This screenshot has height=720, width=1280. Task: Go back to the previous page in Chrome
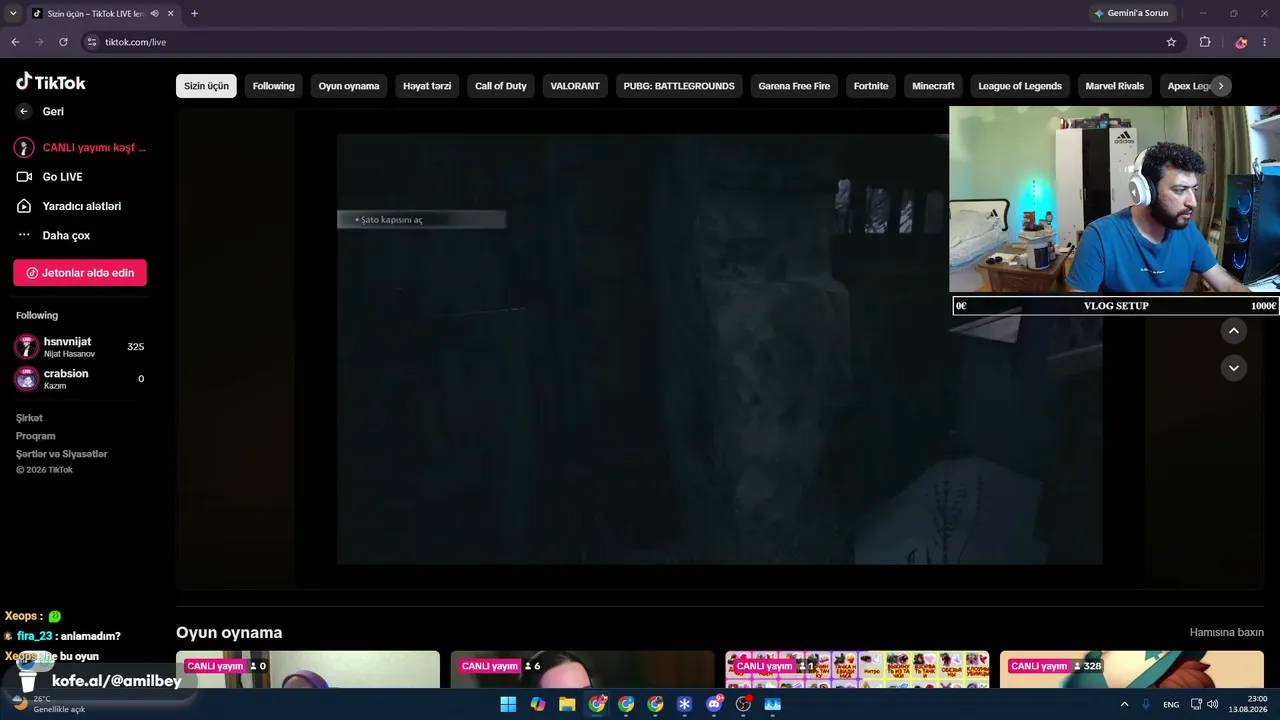(15, 42)
